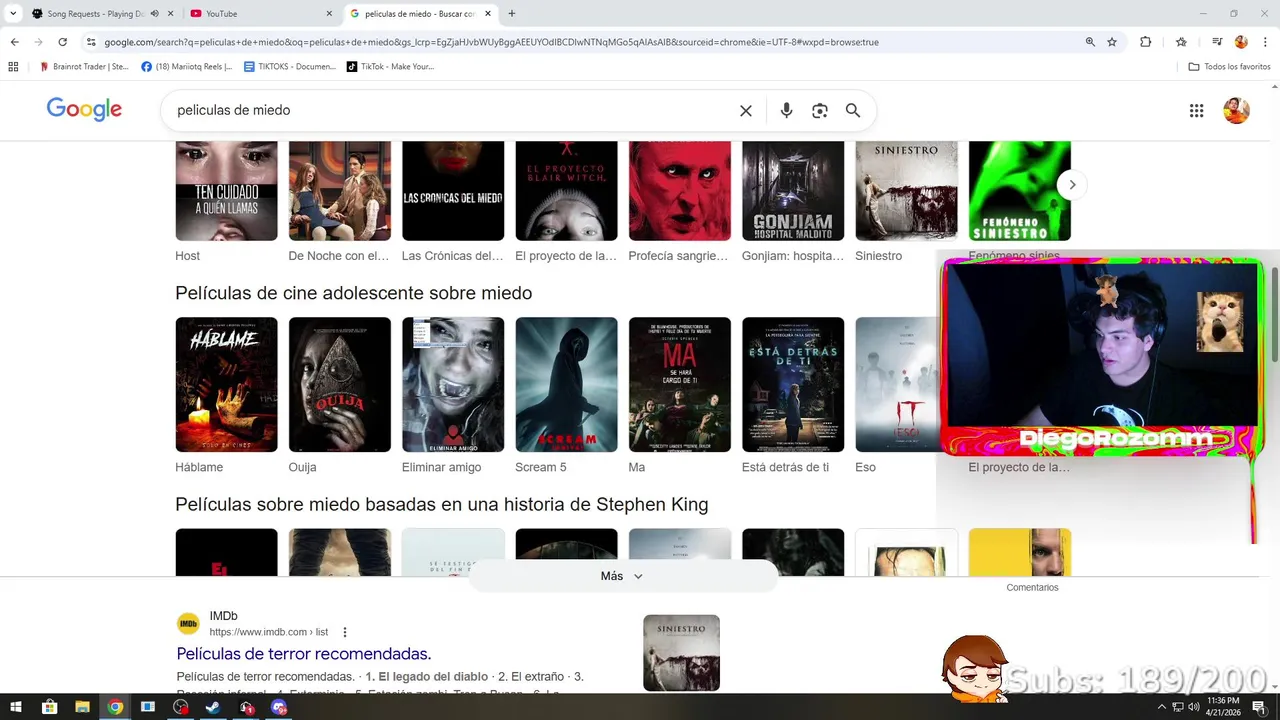Image resolution: width=1280 pixels, height=720 pixels.
Task: Open De Noche con el... movie poster
Action: [339, 191]
